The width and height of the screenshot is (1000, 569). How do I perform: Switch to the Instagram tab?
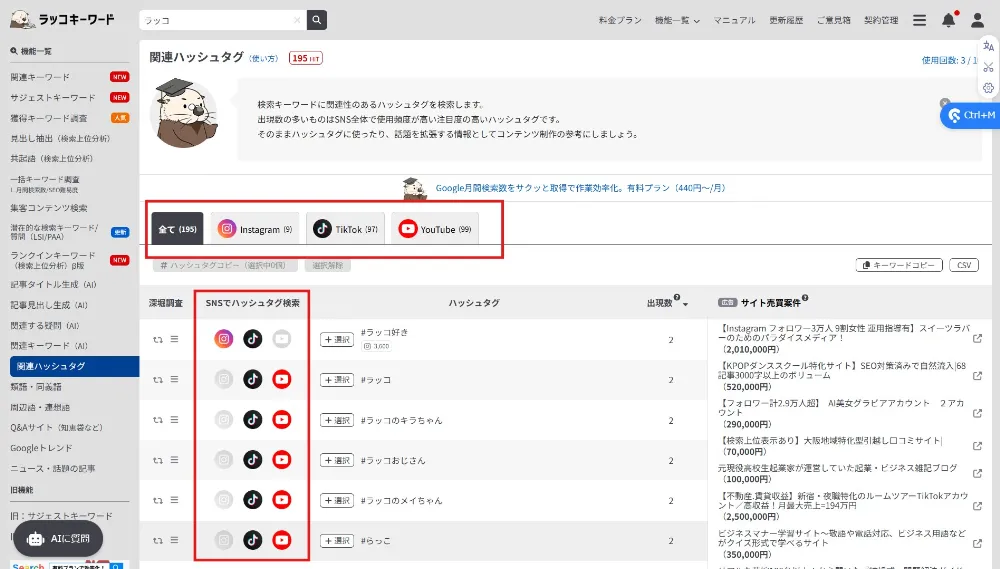255,229
